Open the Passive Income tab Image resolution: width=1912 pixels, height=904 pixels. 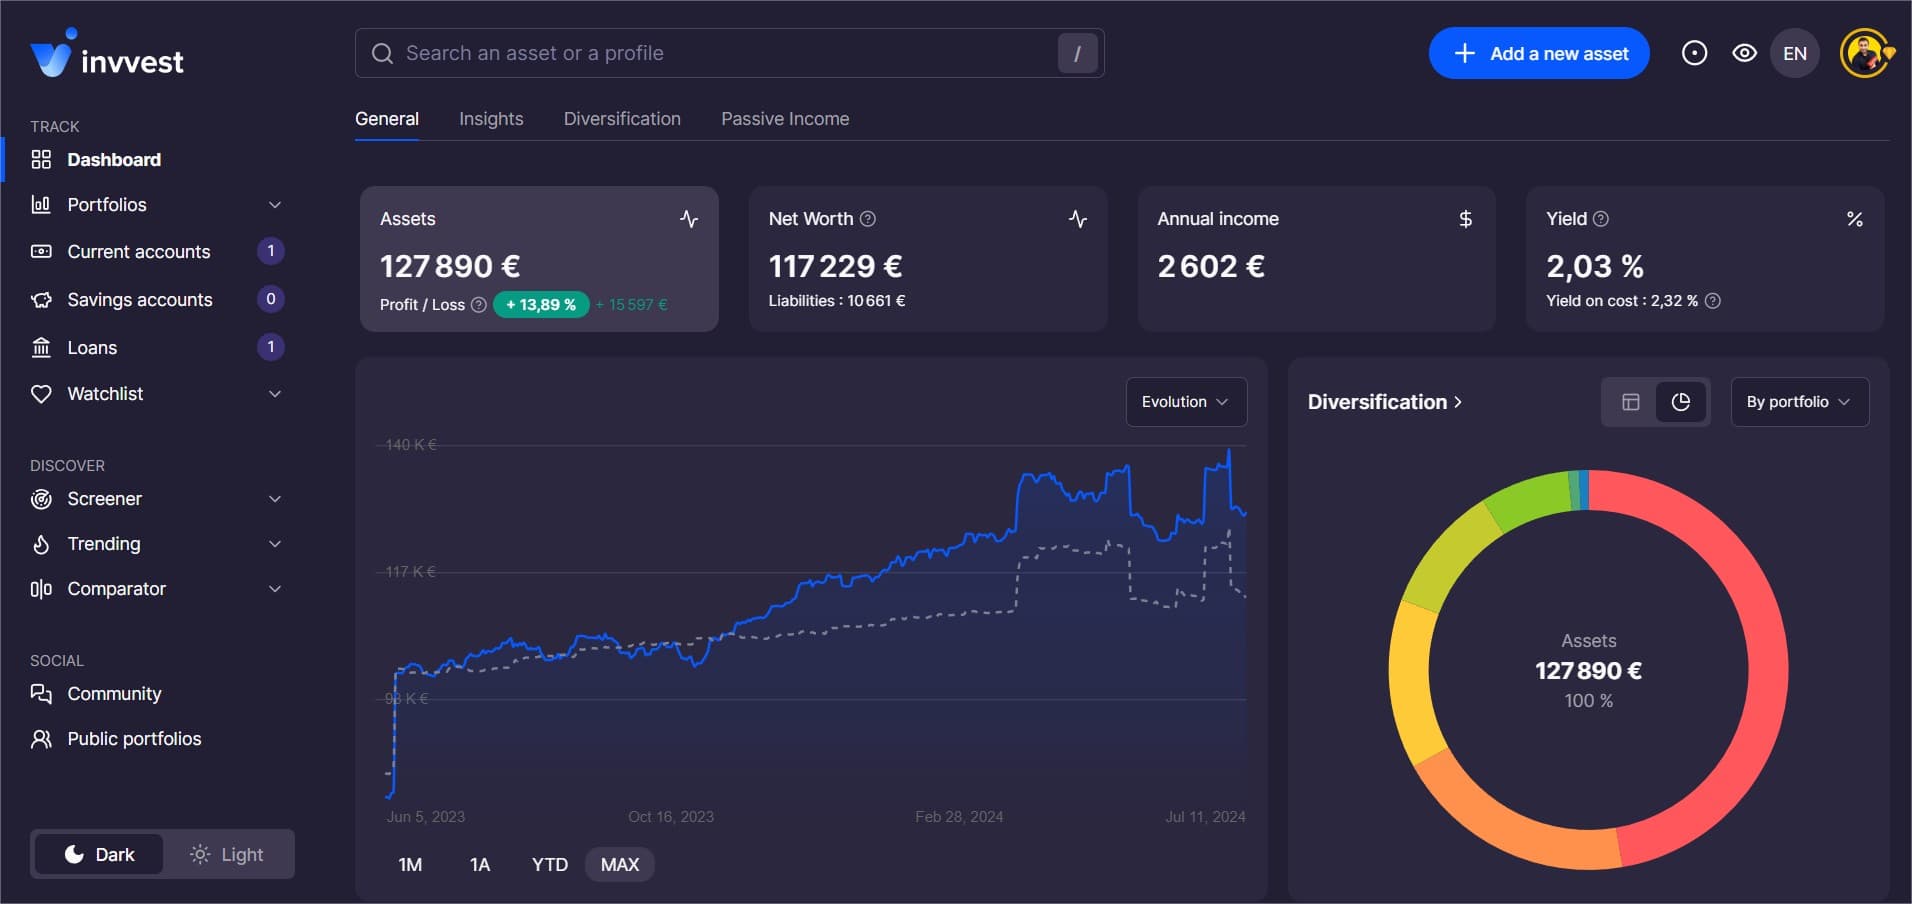[784, 118]
